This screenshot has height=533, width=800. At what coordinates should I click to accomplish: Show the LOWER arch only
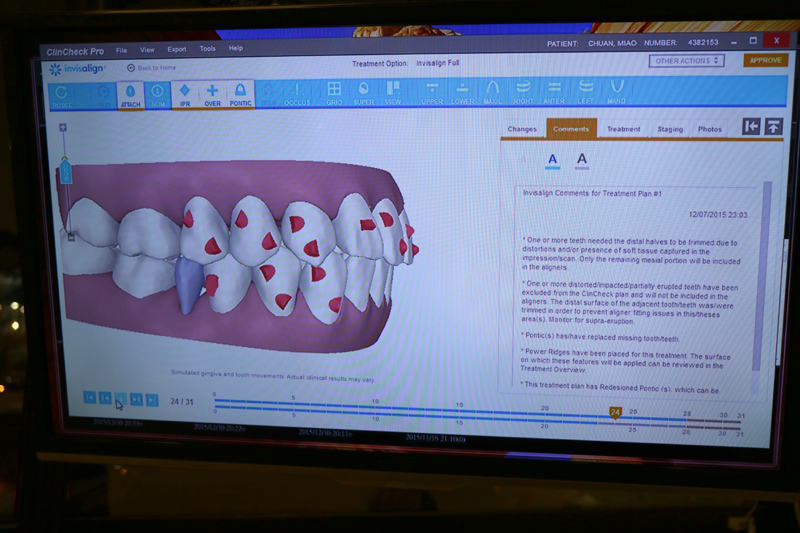click(463, 93)
